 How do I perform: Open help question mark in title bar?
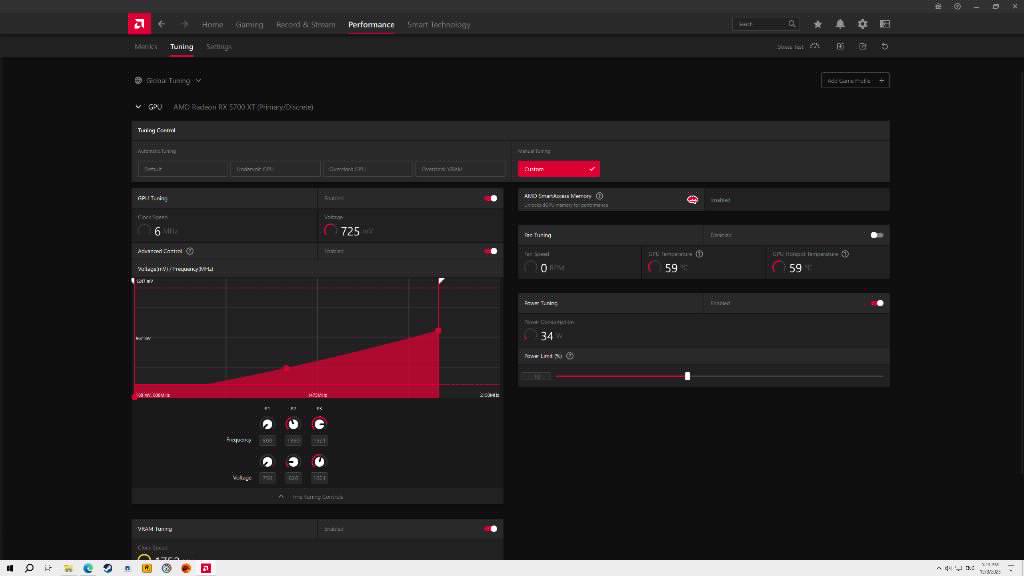coord(957,6)
